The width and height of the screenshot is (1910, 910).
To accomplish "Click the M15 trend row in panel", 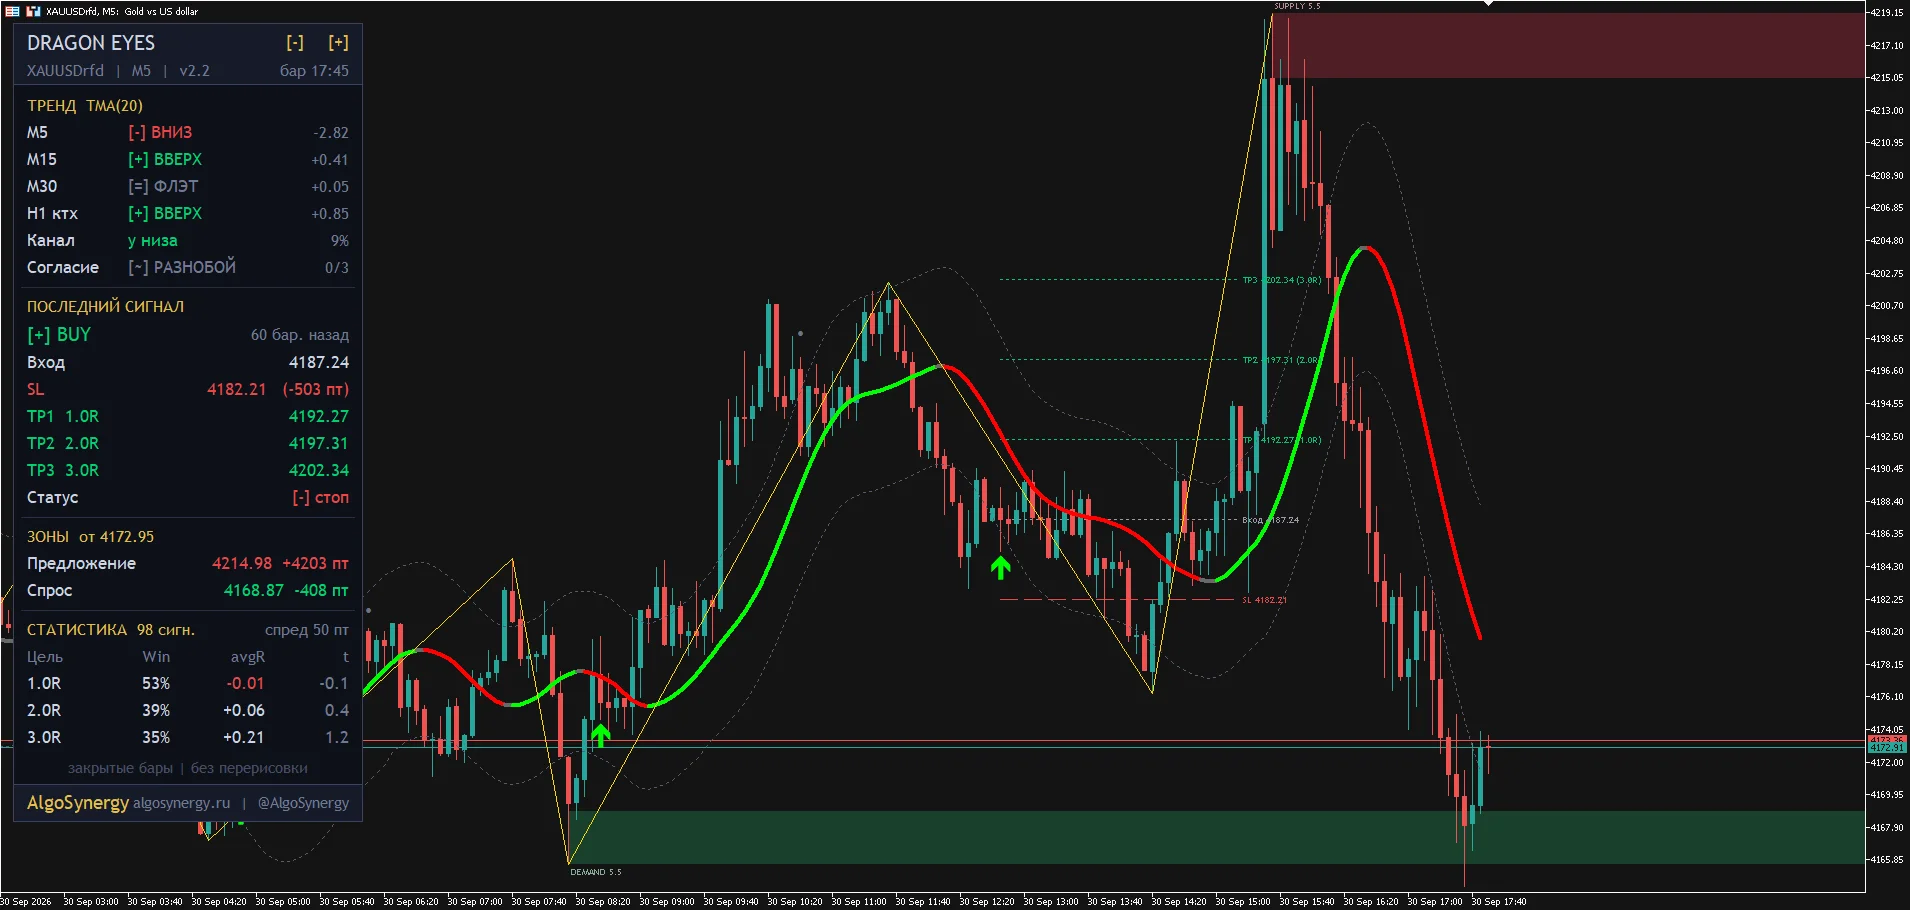I will click(x=188, y=159).
